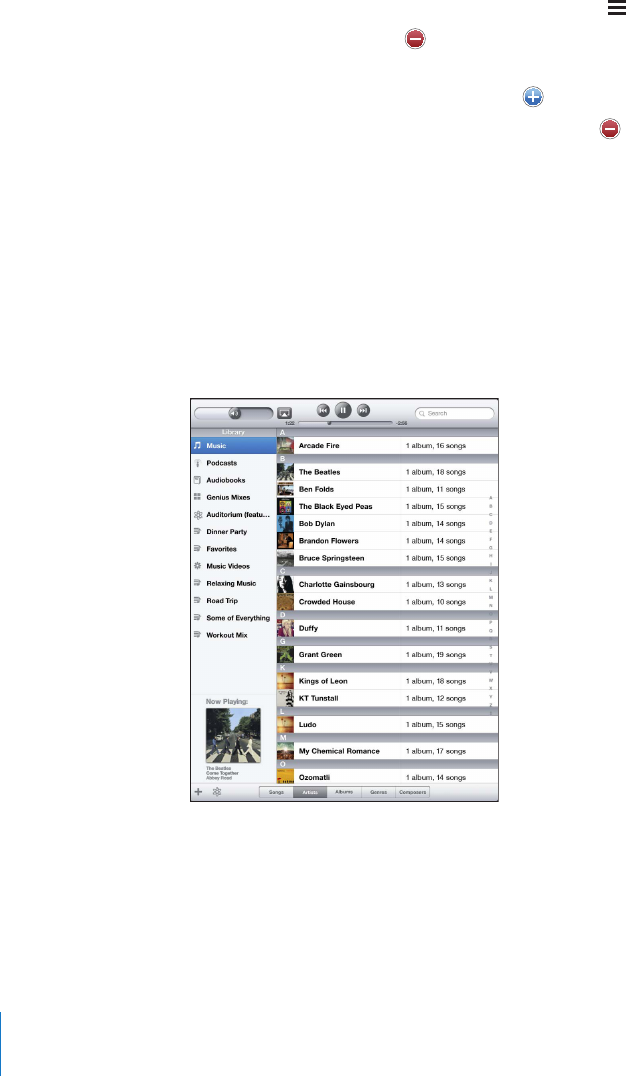
Task: Click the Music note icon in sidebar
Action: click(198, 445)
